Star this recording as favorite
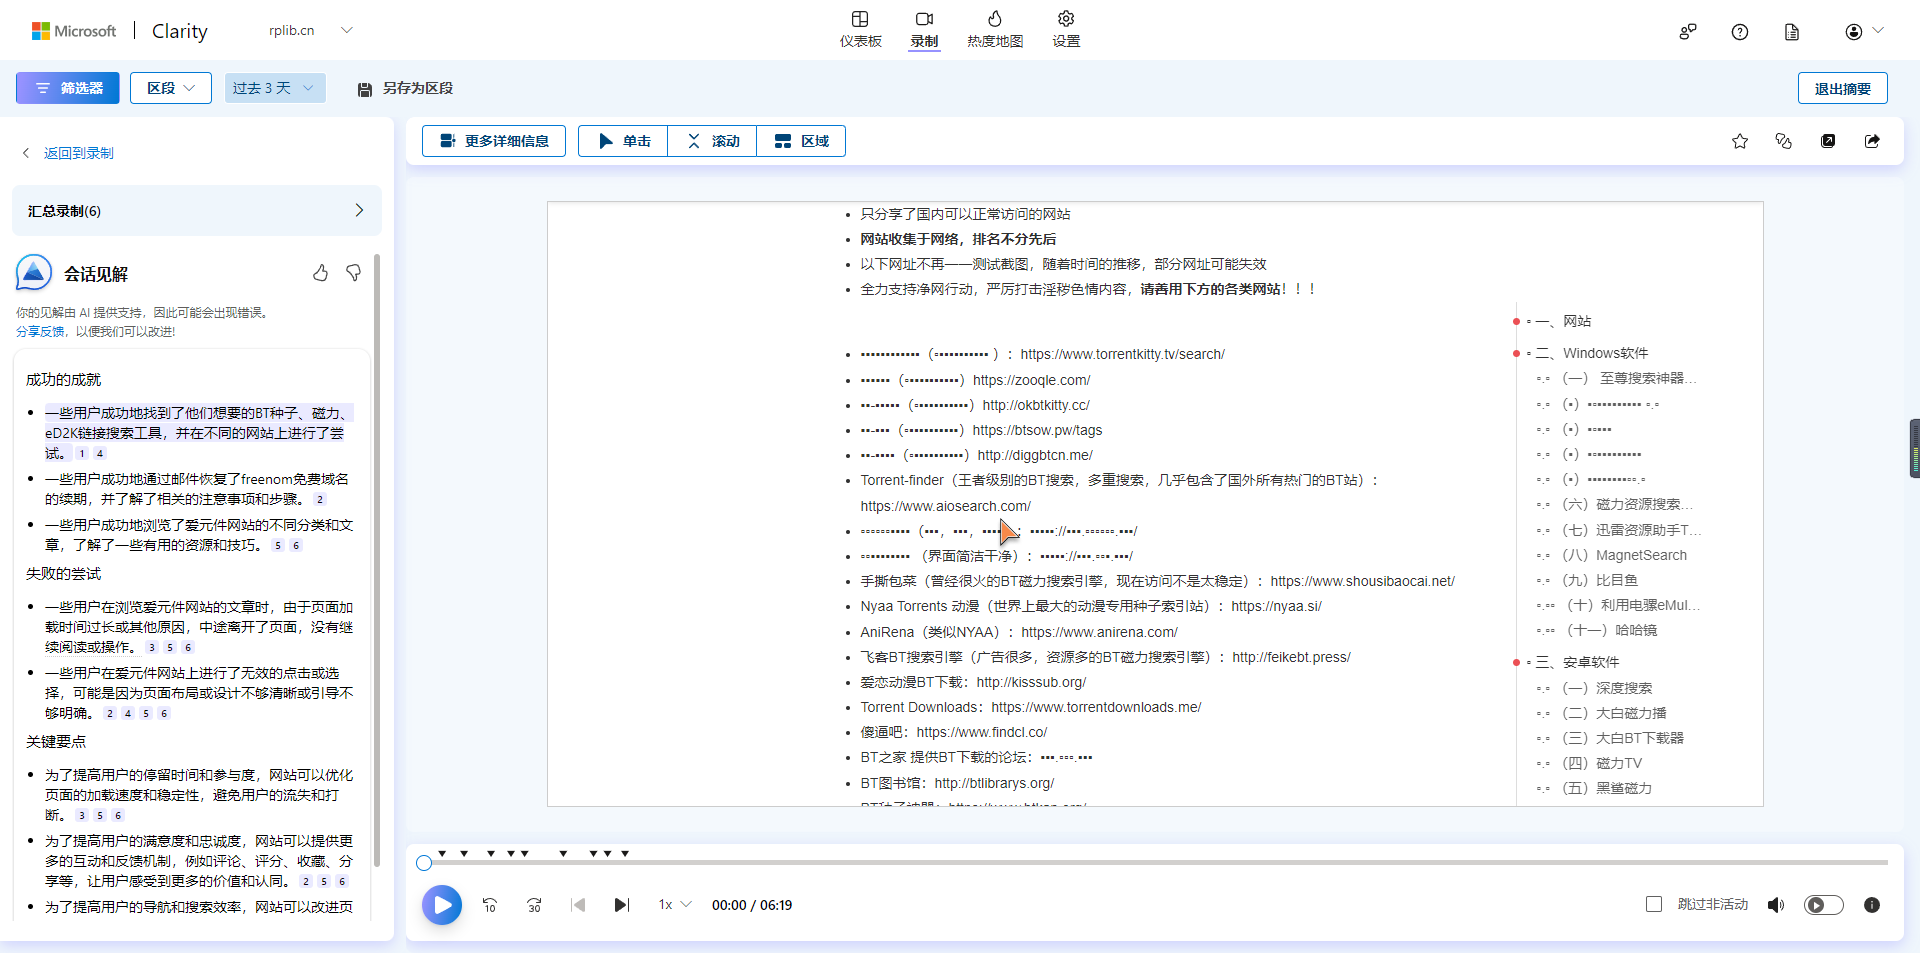The height and width of the screenshot is (953, 1920). 1739,141
